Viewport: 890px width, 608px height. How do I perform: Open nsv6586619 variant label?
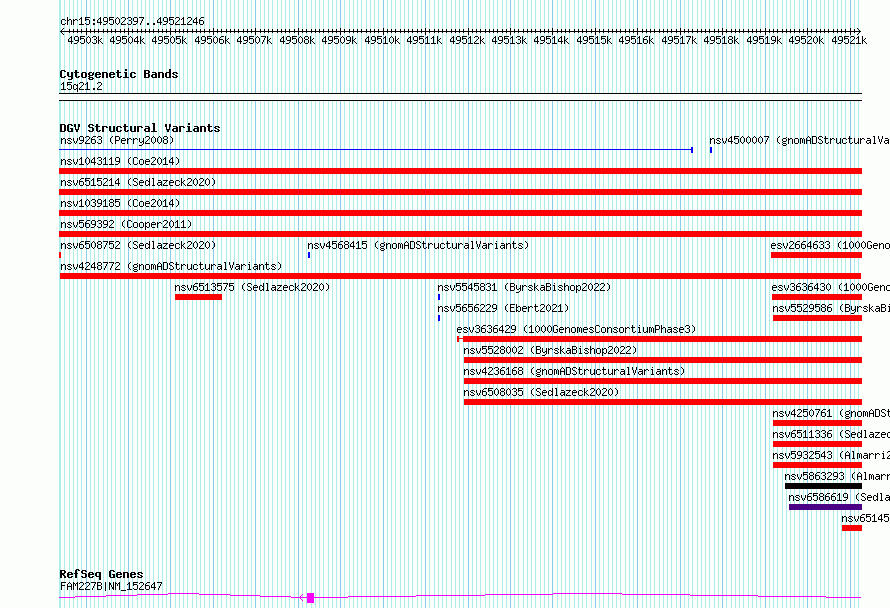tap(839, 497)
